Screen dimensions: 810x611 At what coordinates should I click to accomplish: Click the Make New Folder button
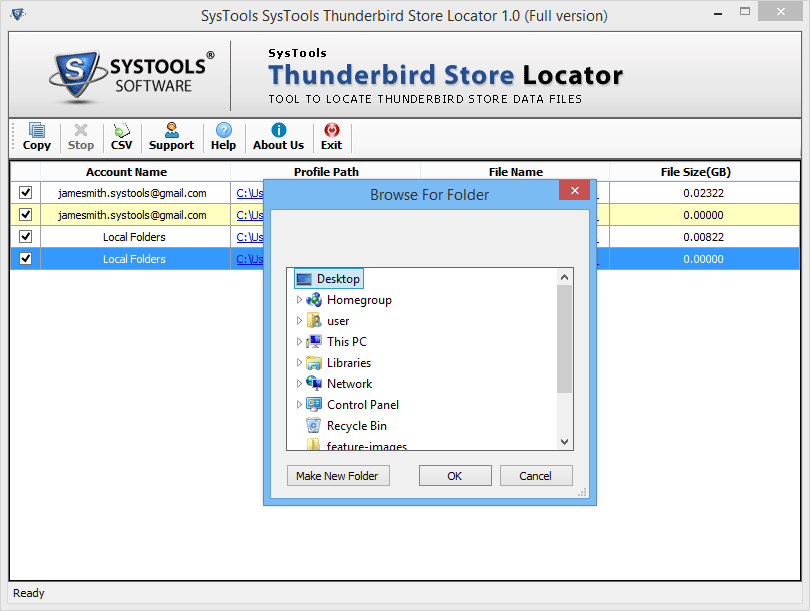(338, 476)
